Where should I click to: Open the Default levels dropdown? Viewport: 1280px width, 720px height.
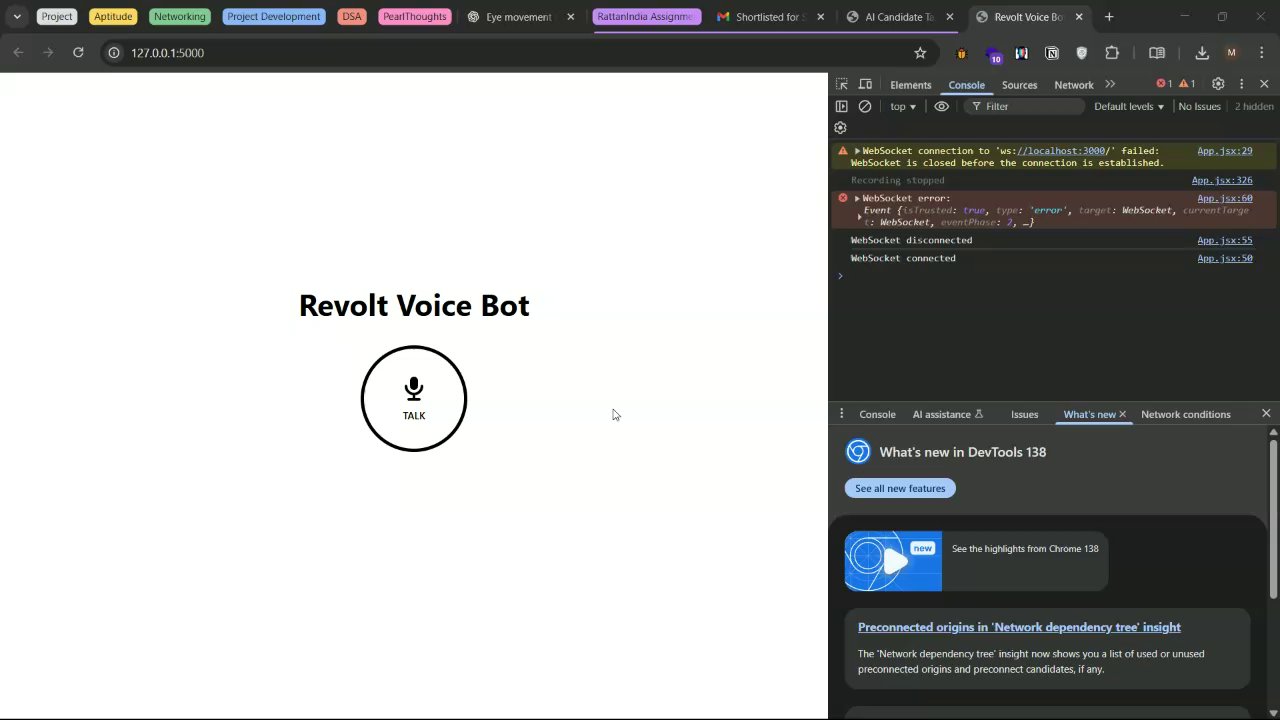click(1129, 106)
